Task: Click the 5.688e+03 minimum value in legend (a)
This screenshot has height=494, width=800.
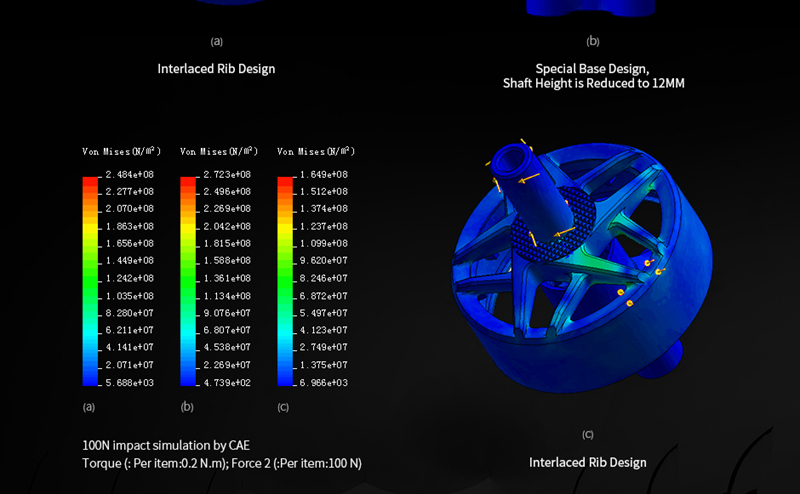Action: pyautogui.click(x=132, y=382)
